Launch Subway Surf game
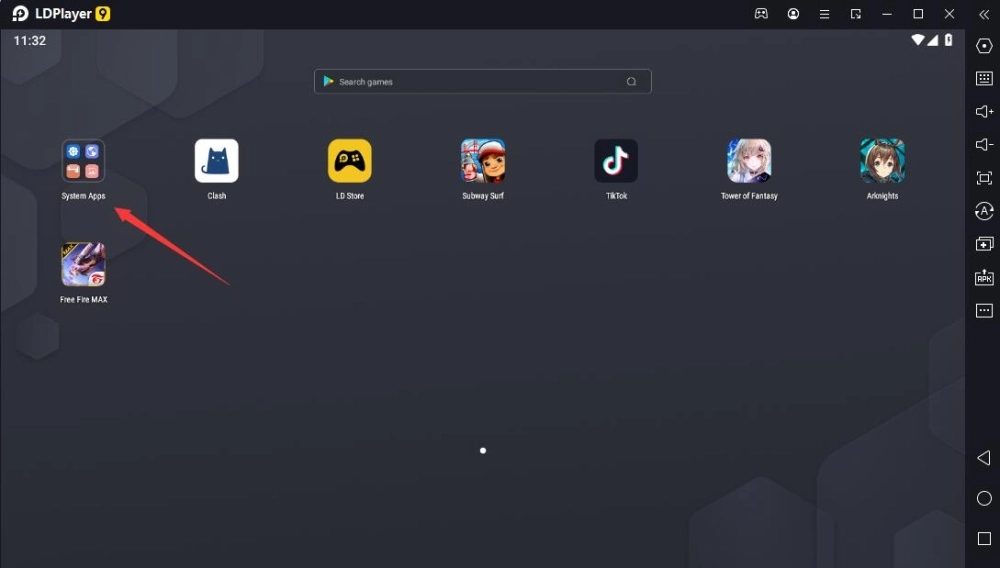Viewport: 1000px width, 568px height. pyautogui.click(x=483, y=161)
